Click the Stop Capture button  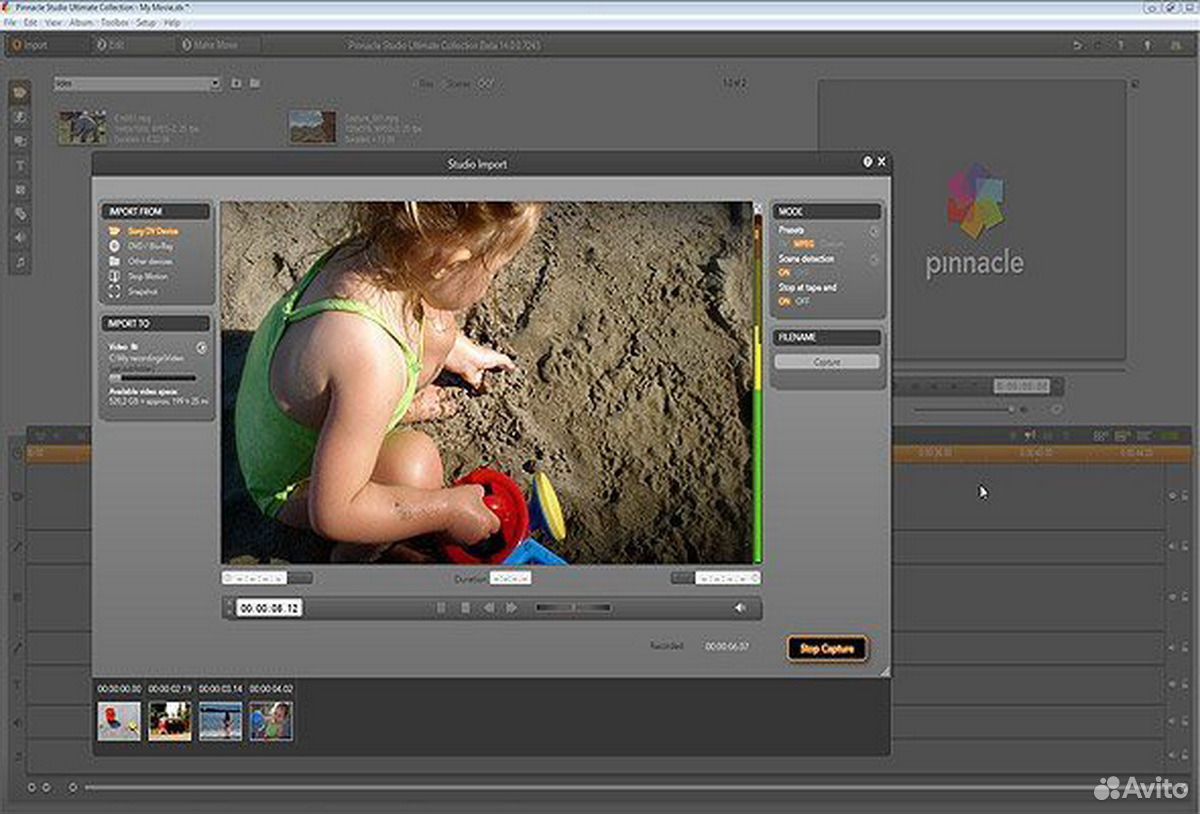826,649
